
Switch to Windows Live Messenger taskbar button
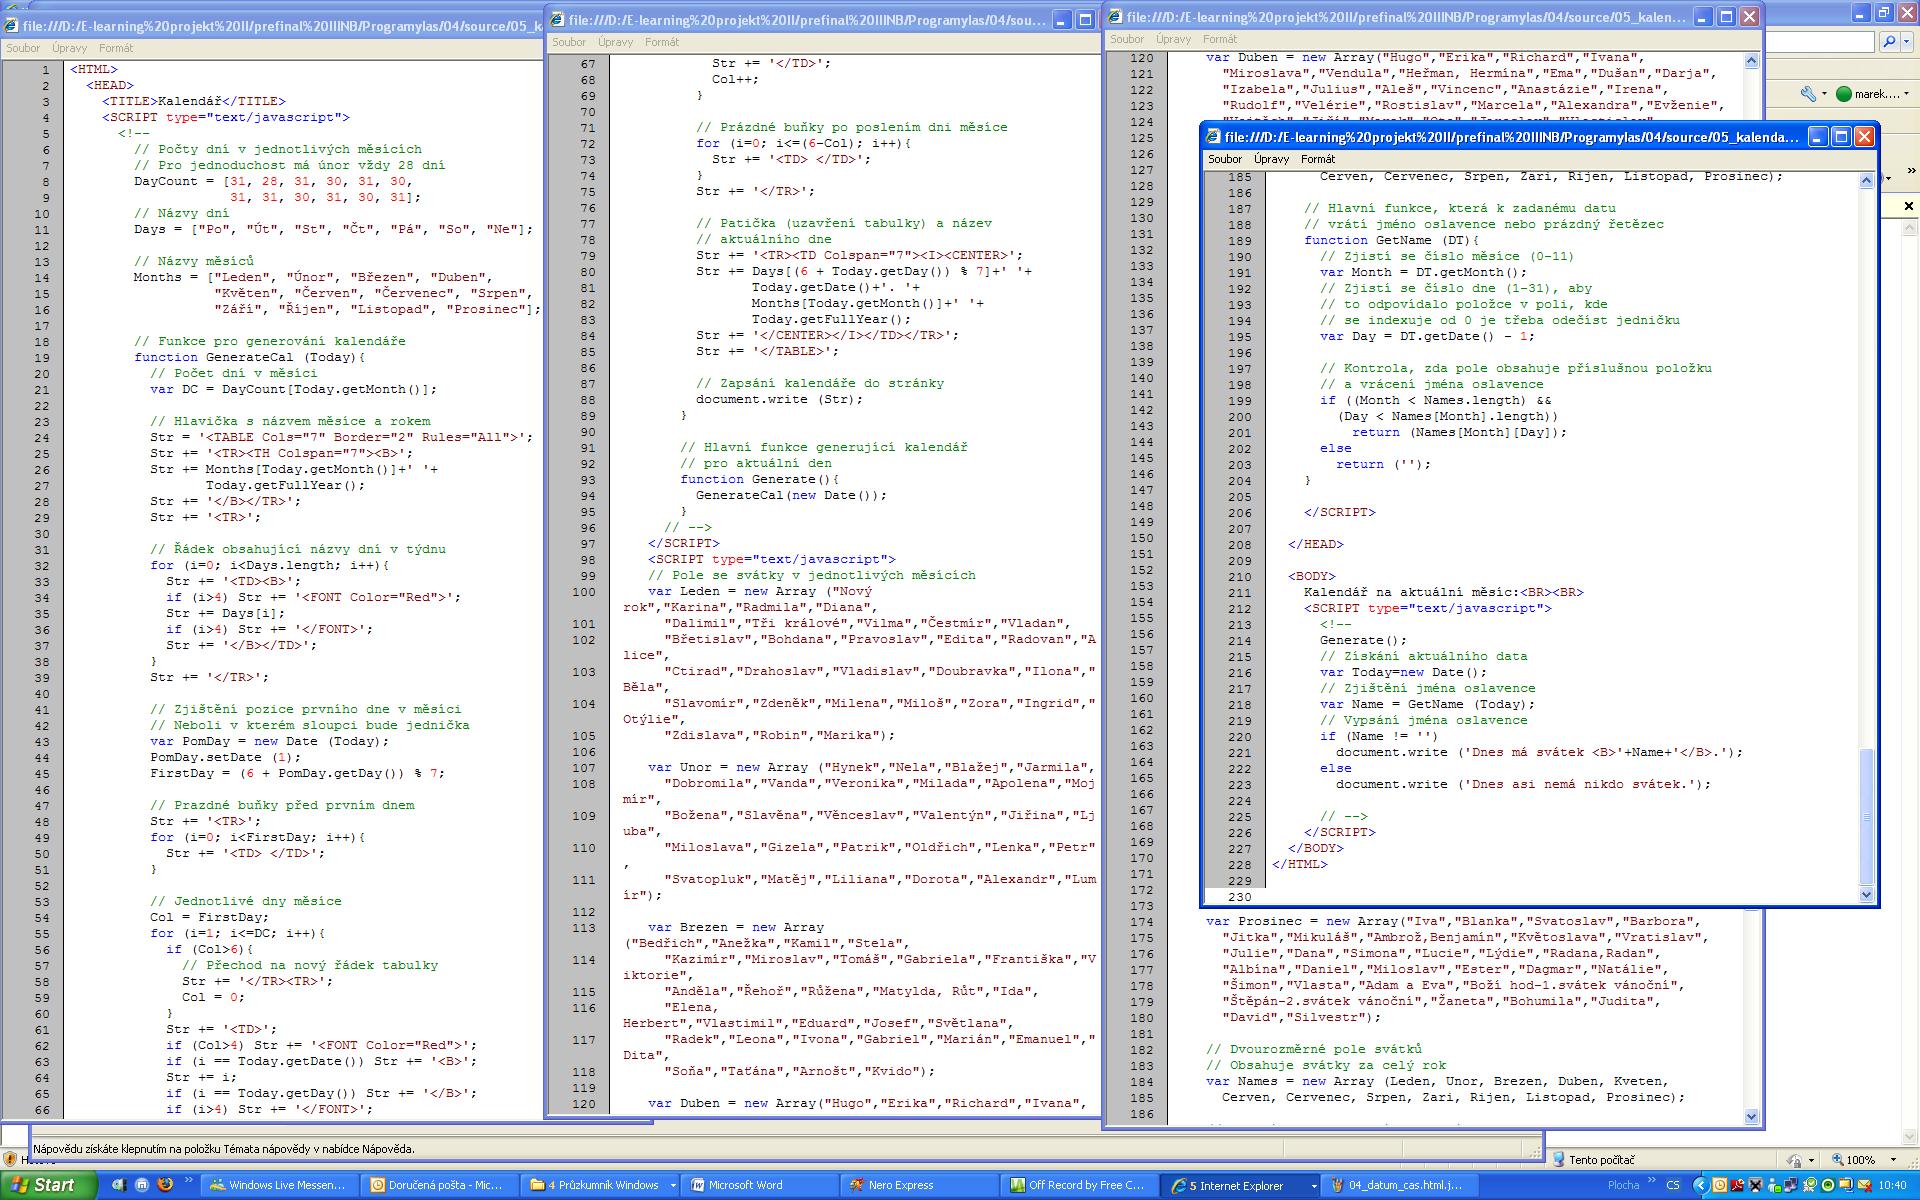pyautogui.click(x=279, y=1185)
